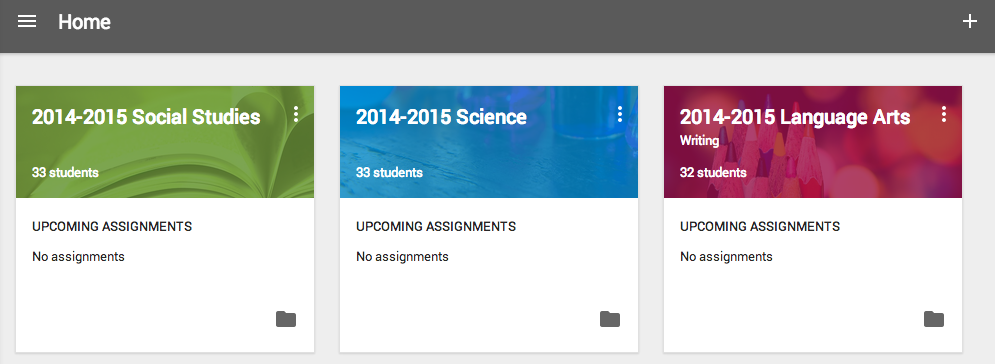Click the plus icon to add class
Viewport: 995px width, 364px height.
(x=969, y=22)
